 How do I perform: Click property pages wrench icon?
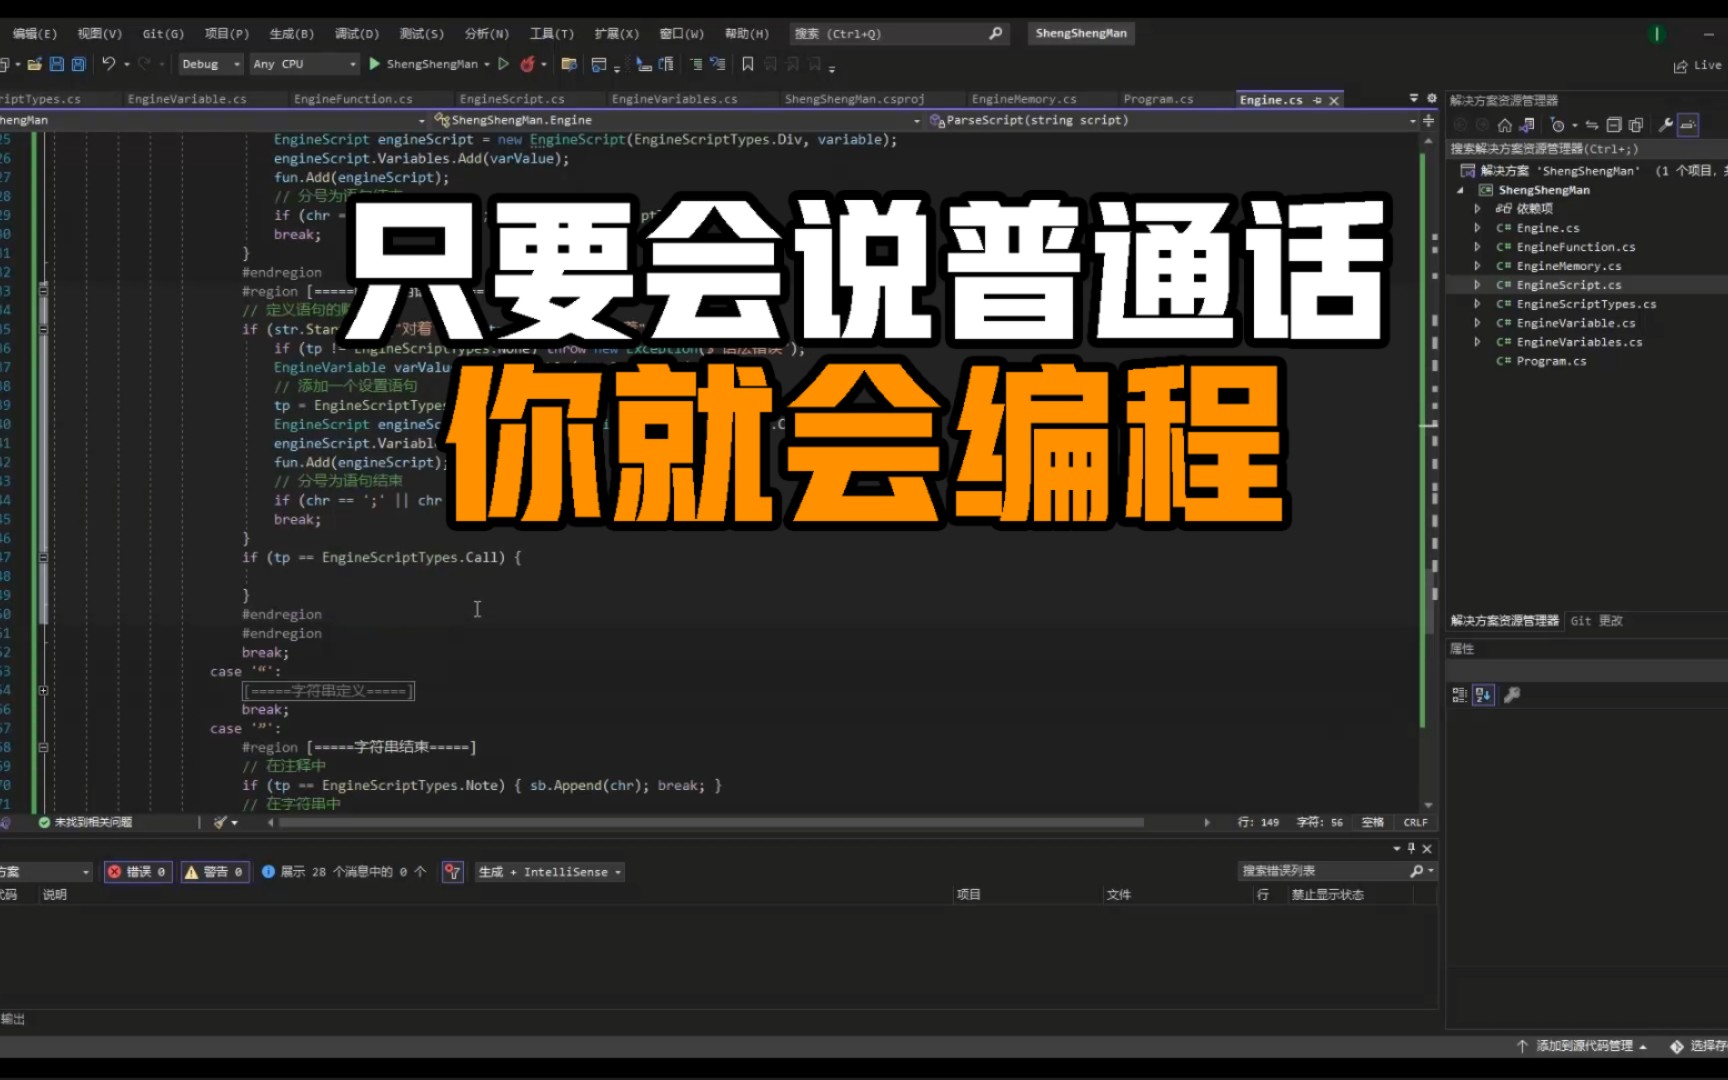pos(1512,695)
